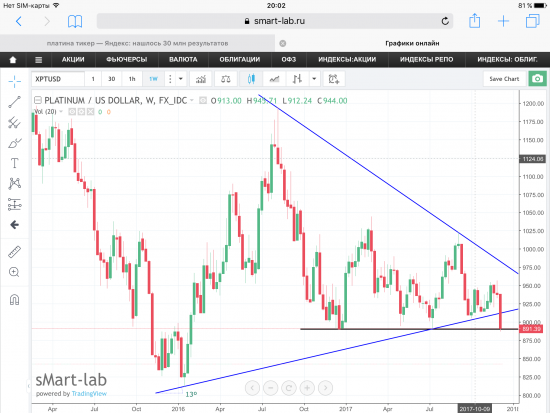Show all Safari tabs overview
The image size is (550, 413).
coord(533,21)
